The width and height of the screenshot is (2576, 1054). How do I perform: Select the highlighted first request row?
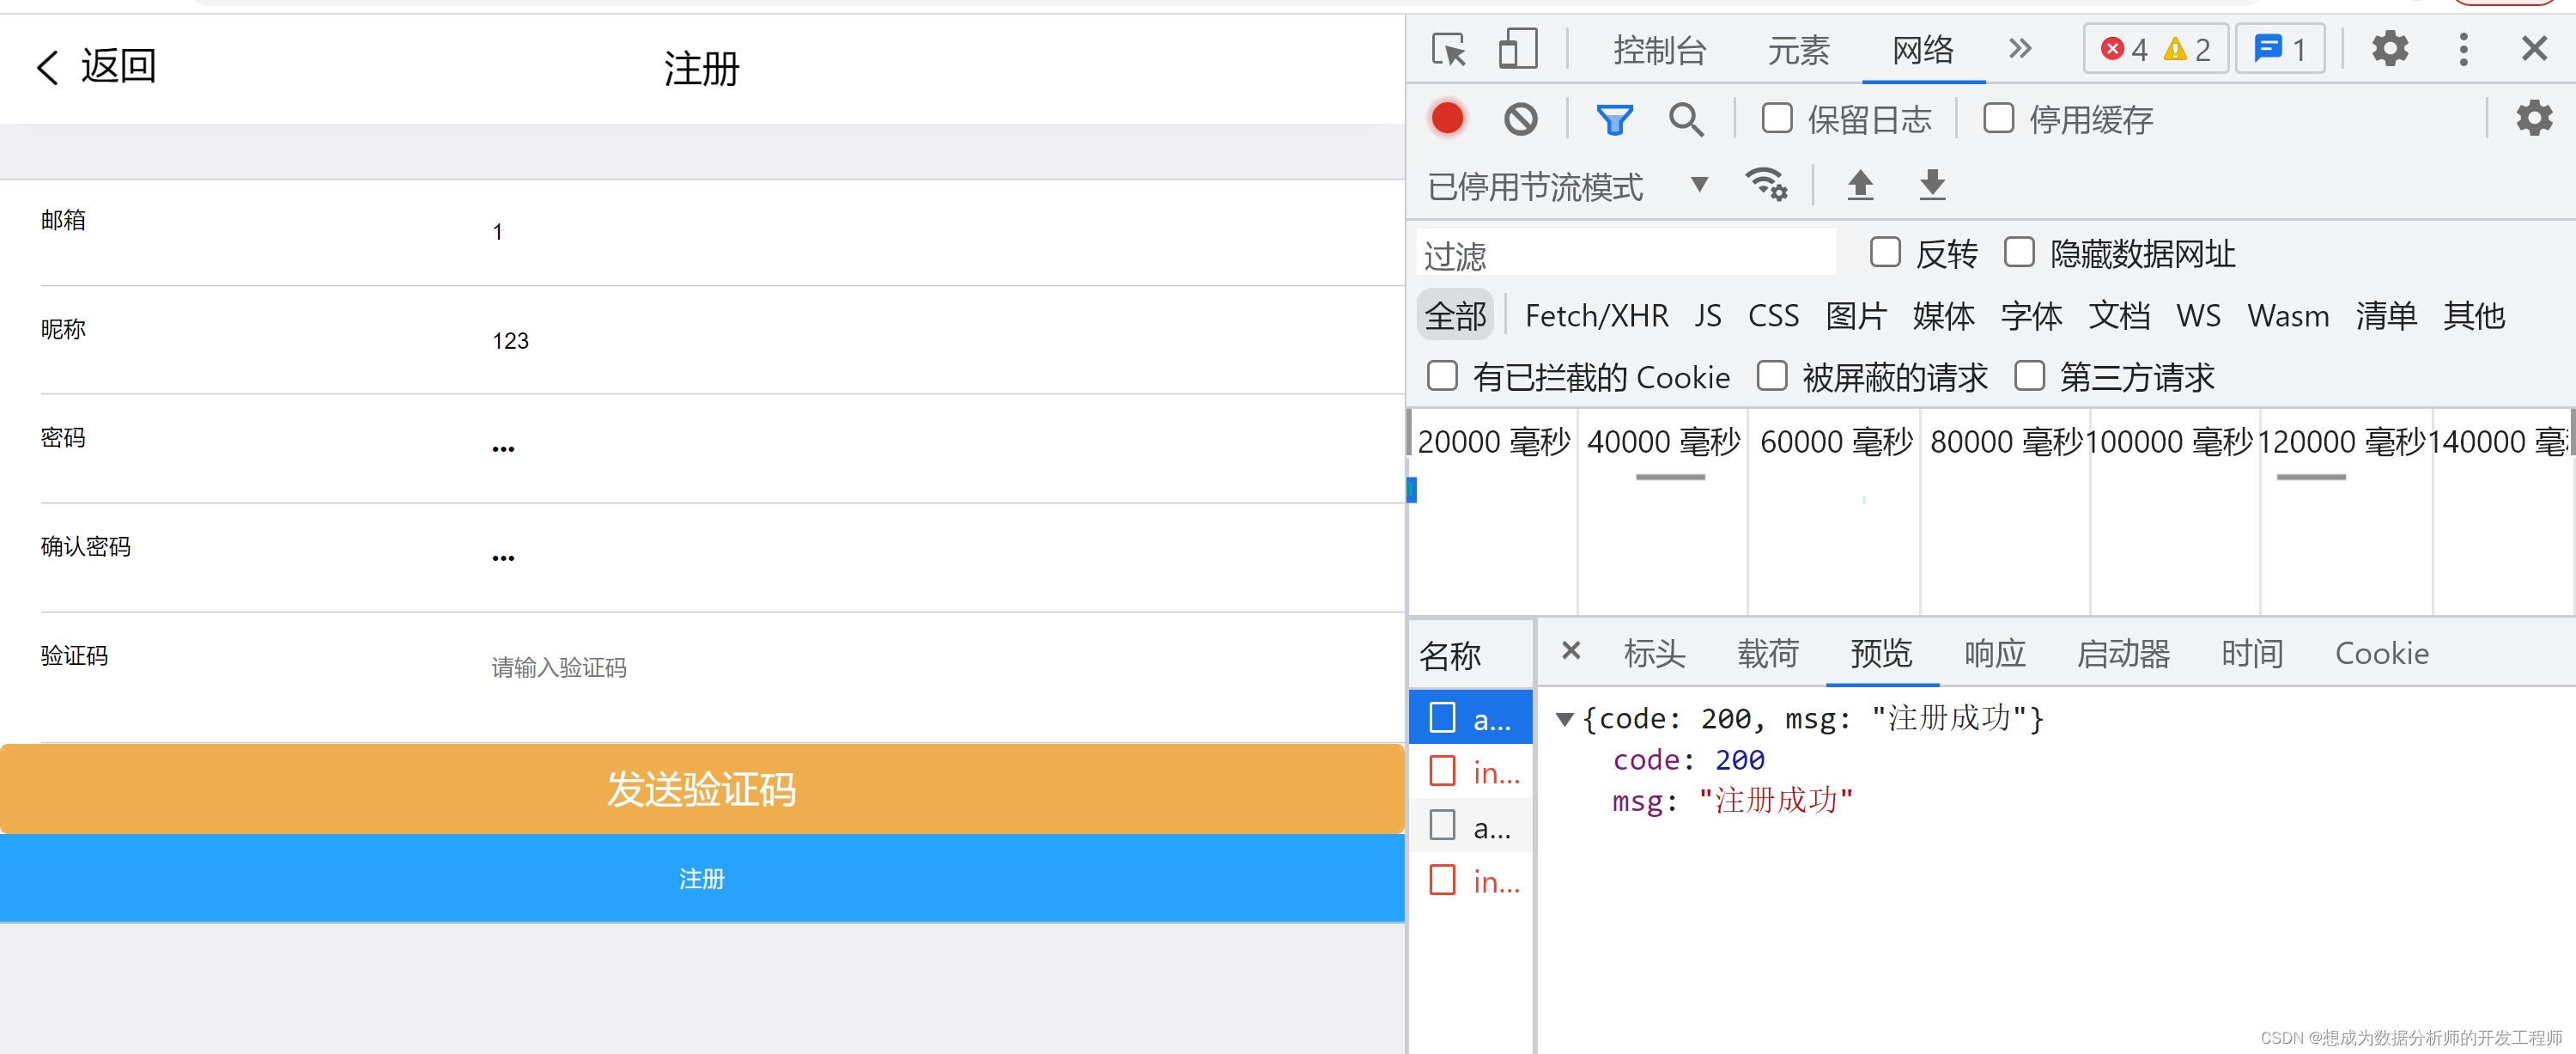tap(1470, 718)
